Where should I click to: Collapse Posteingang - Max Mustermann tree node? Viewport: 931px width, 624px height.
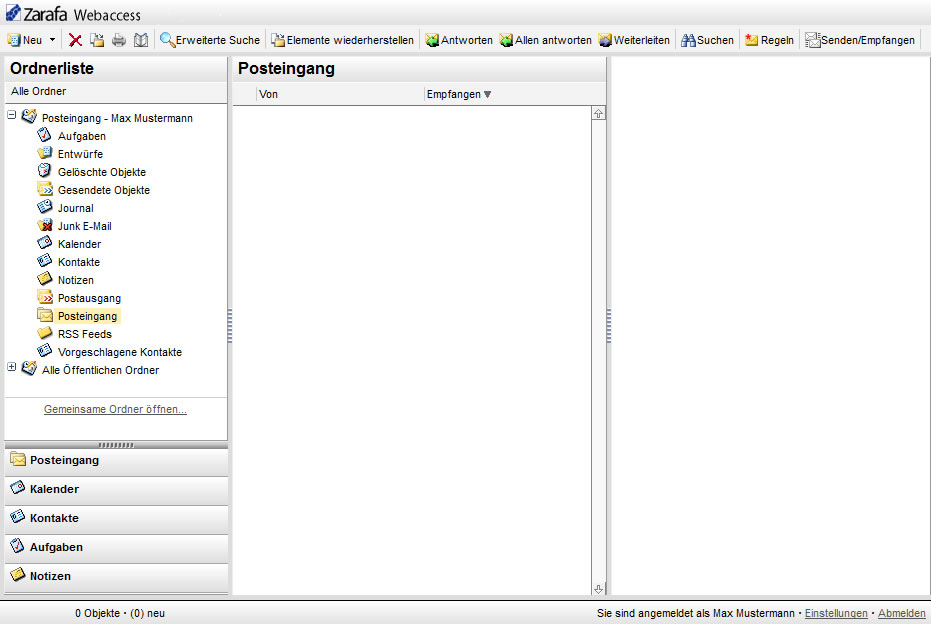[x=12, y=116]
